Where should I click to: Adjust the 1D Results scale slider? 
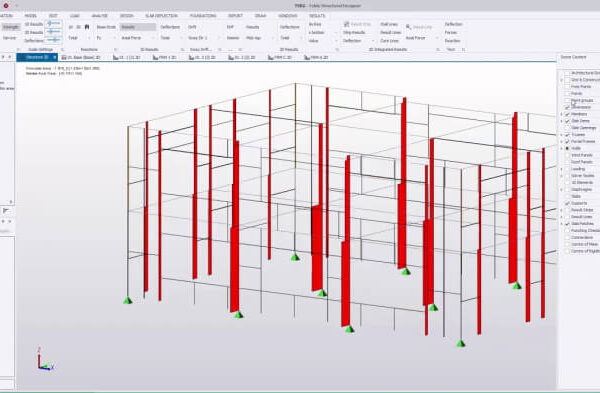[x=54, y=24]
